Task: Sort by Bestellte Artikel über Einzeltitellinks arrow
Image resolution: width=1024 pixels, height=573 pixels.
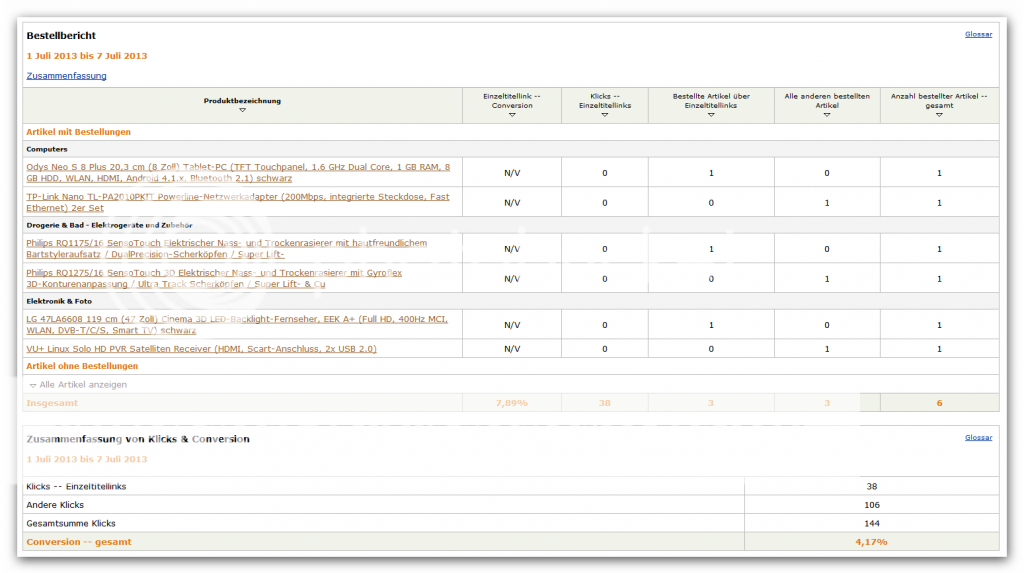Action: pyautogui.click(x=710, y=115)
